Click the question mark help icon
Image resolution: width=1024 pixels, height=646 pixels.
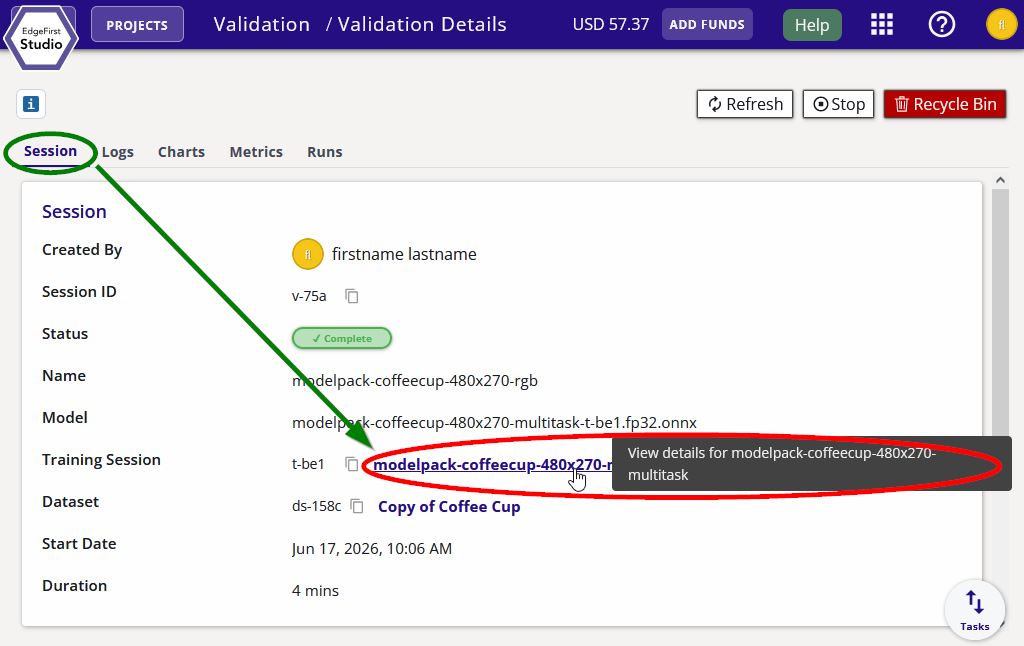click(942, 25)
